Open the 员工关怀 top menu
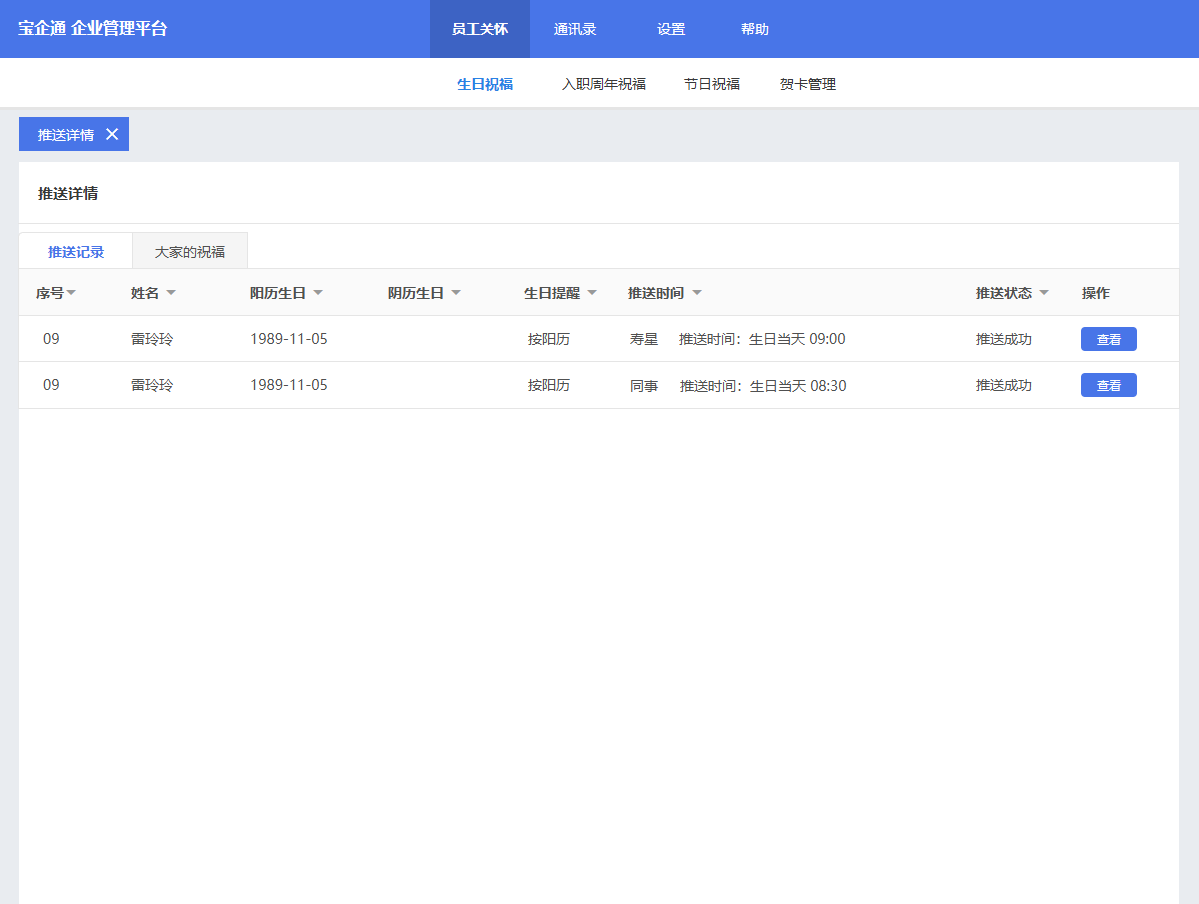Viewport: 1199px width, 904px height. coord(480,29)
